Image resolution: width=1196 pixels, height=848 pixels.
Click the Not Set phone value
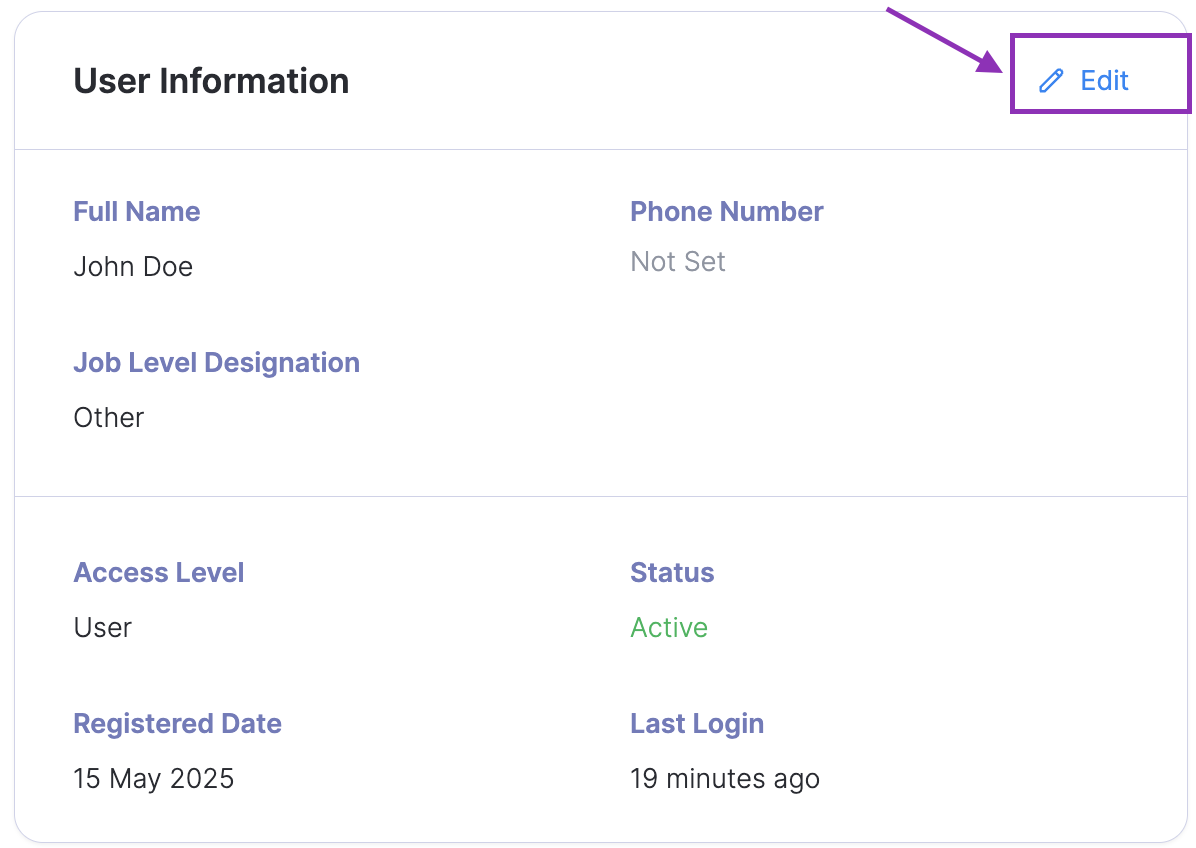[678, 262]
